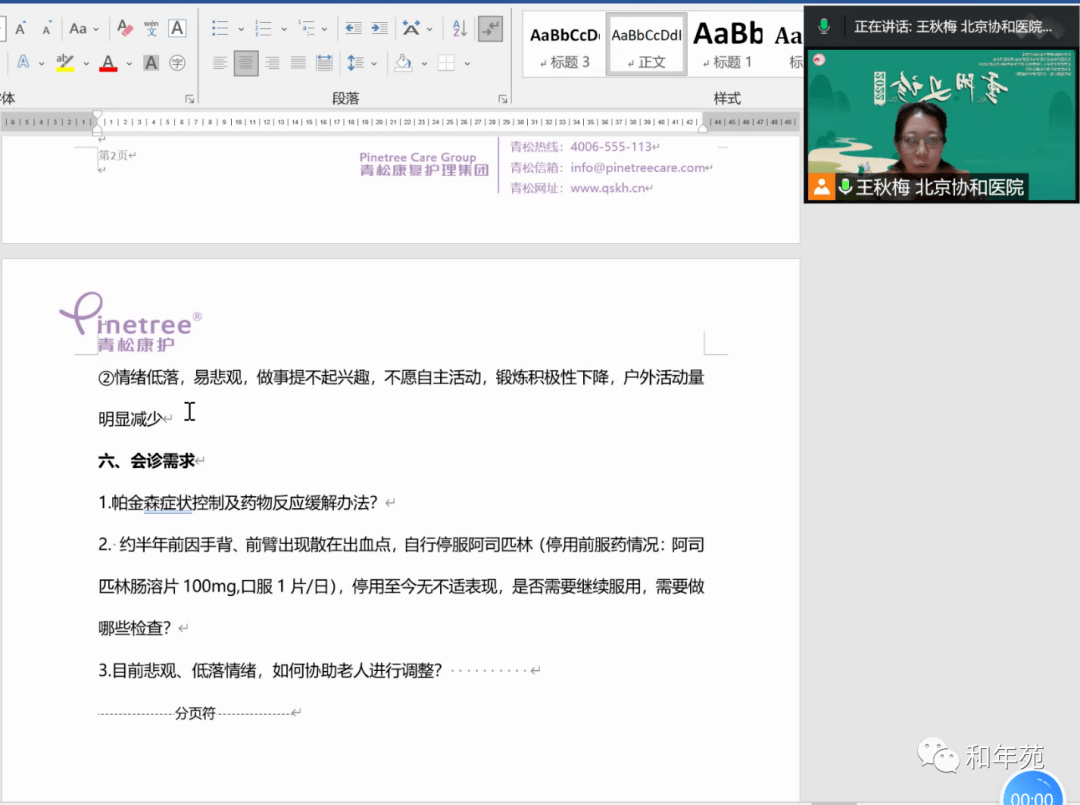
Task: Apply the 正文 style
Action: (646, 45)
